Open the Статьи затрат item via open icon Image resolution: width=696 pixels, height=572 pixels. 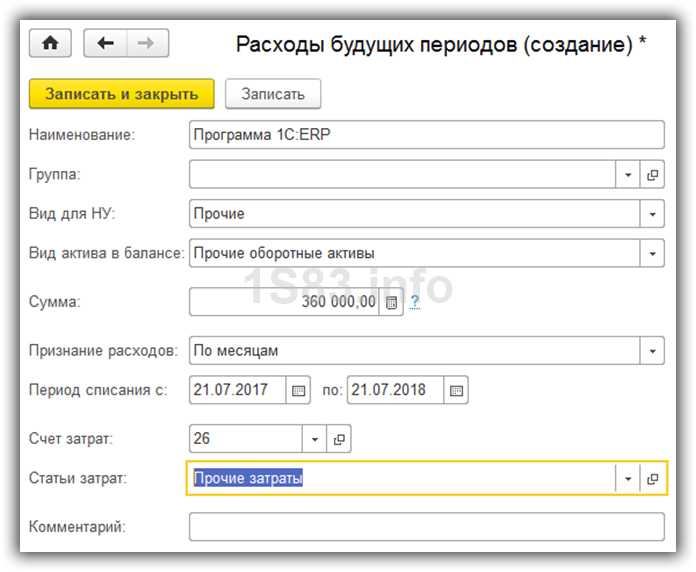(x=652, y=478)
